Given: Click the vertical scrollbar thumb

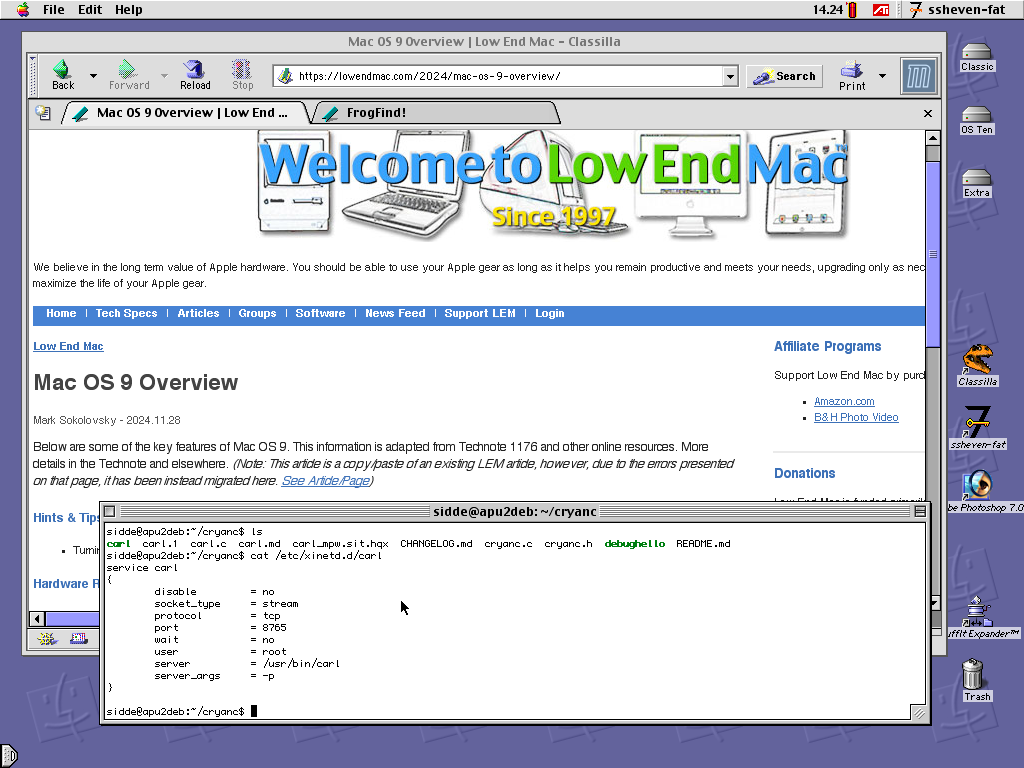Looking at the screenshot, I should pyautogui.click(x=933, y=254).
